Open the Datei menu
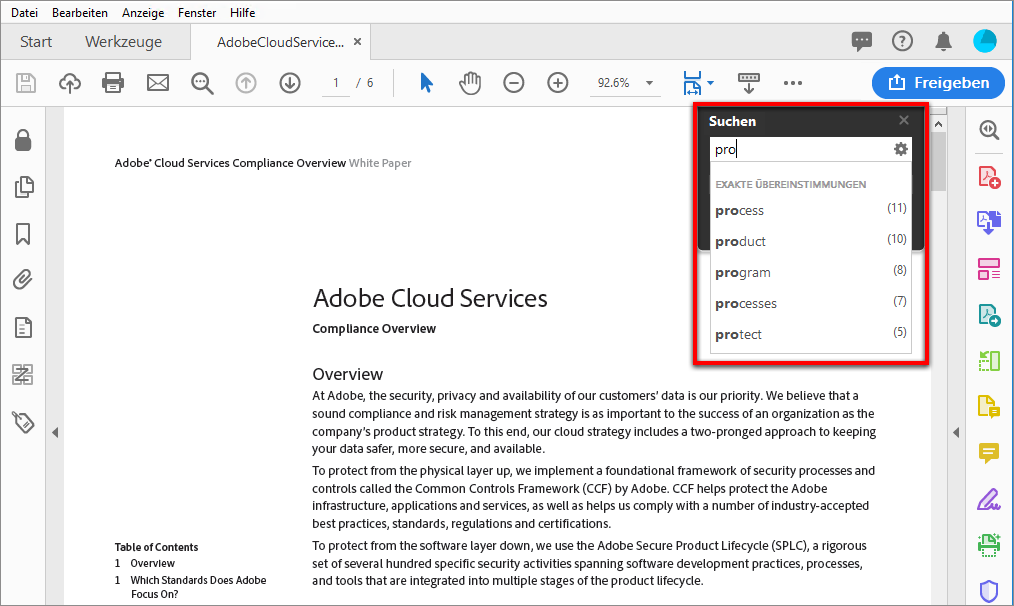Viewport: 1014px width, 606px height. point(24,12)
